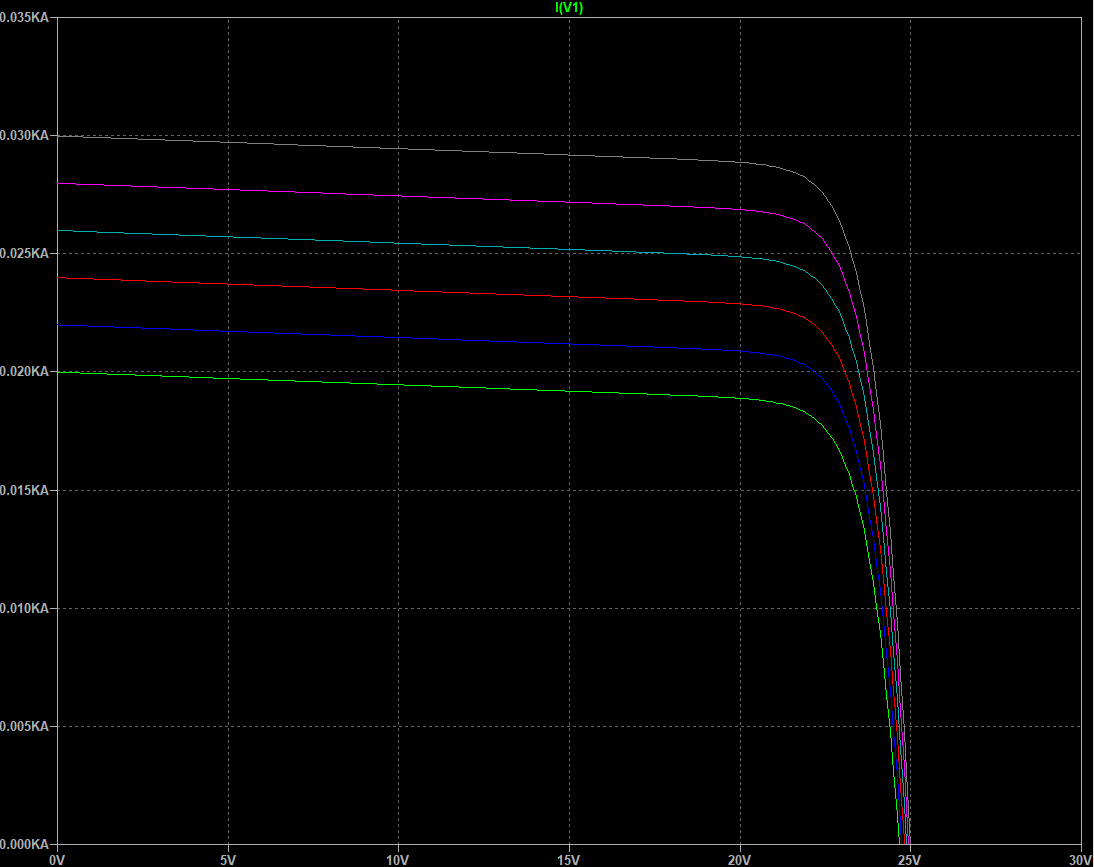Select the red trace at the 10V gridline
Image resolution: width=1094 pixels, height=867 pixels.
(399, 291)
